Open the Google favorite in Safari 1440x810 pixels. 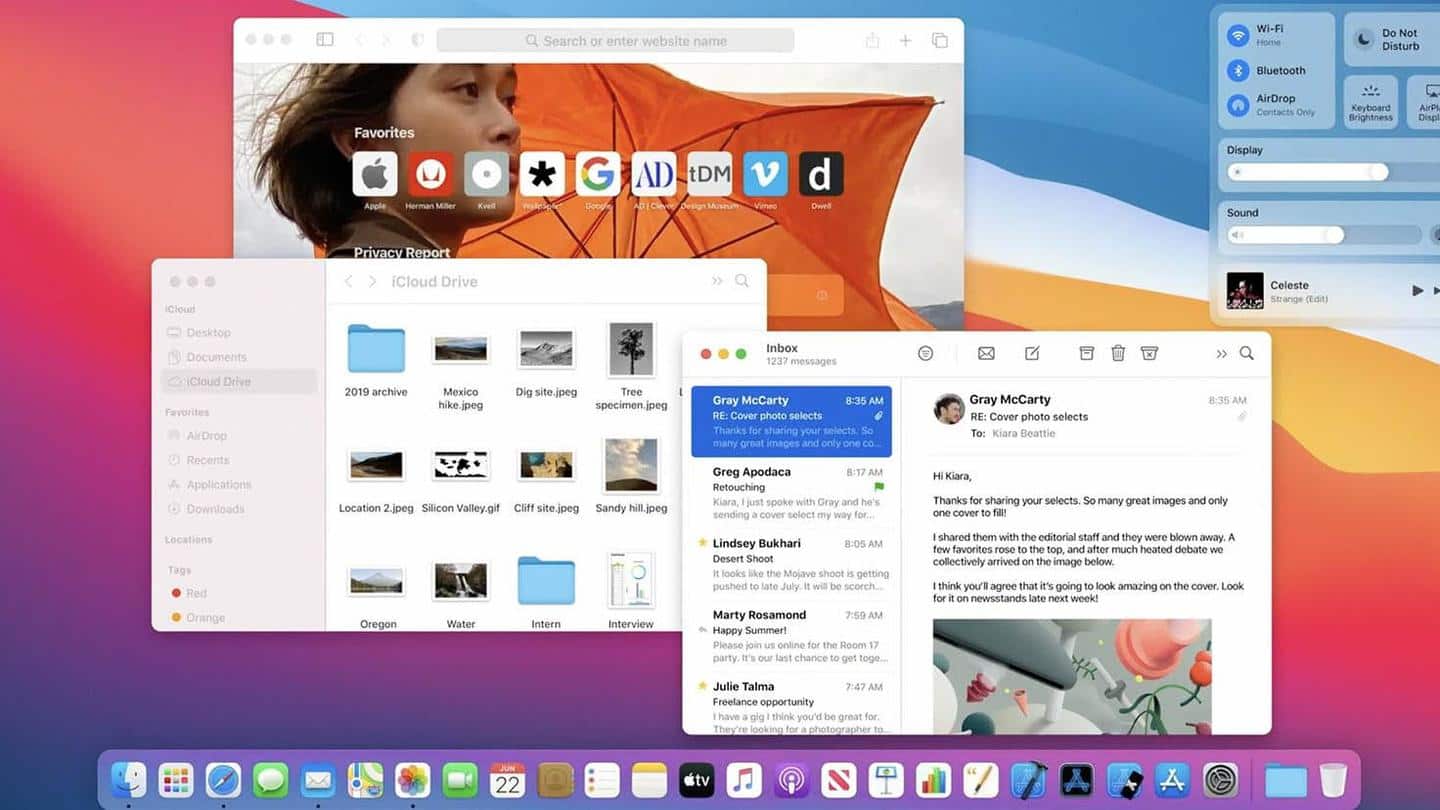tap(598, 175)
